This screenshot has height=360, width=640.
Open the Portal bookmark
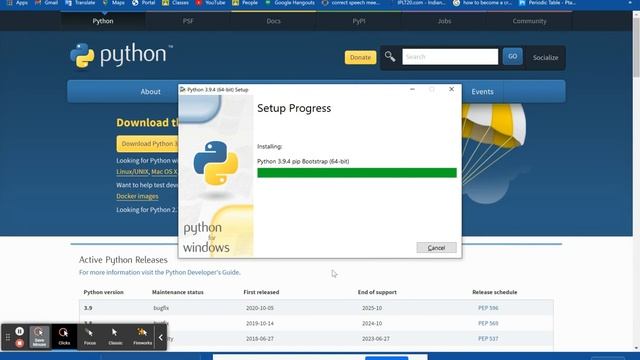[x=144, y=2]
